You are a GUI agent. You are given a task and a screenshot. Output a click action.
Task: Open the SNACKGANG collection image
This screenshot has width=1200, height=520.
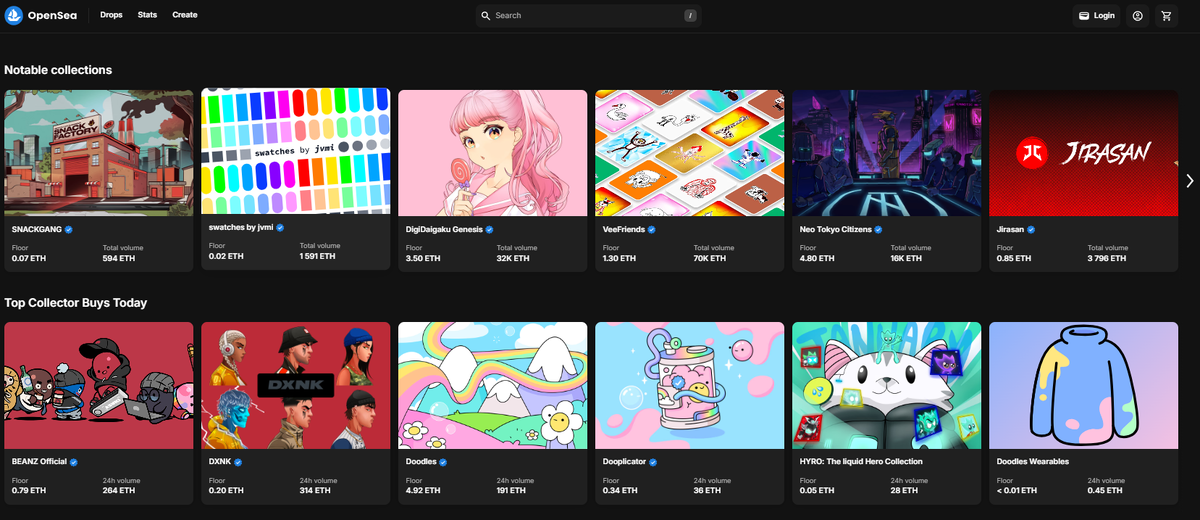[x=99, y=153]
